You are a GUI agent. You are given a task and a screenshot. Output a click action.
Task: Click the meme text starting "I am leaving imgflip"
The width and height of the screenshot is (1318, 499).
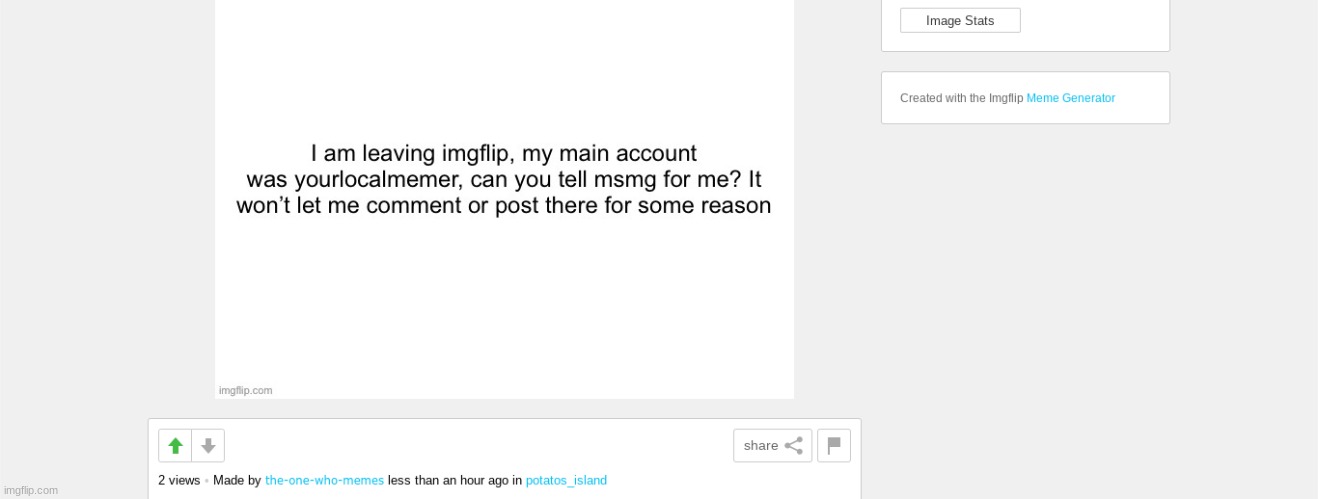[x=503, y=180]
